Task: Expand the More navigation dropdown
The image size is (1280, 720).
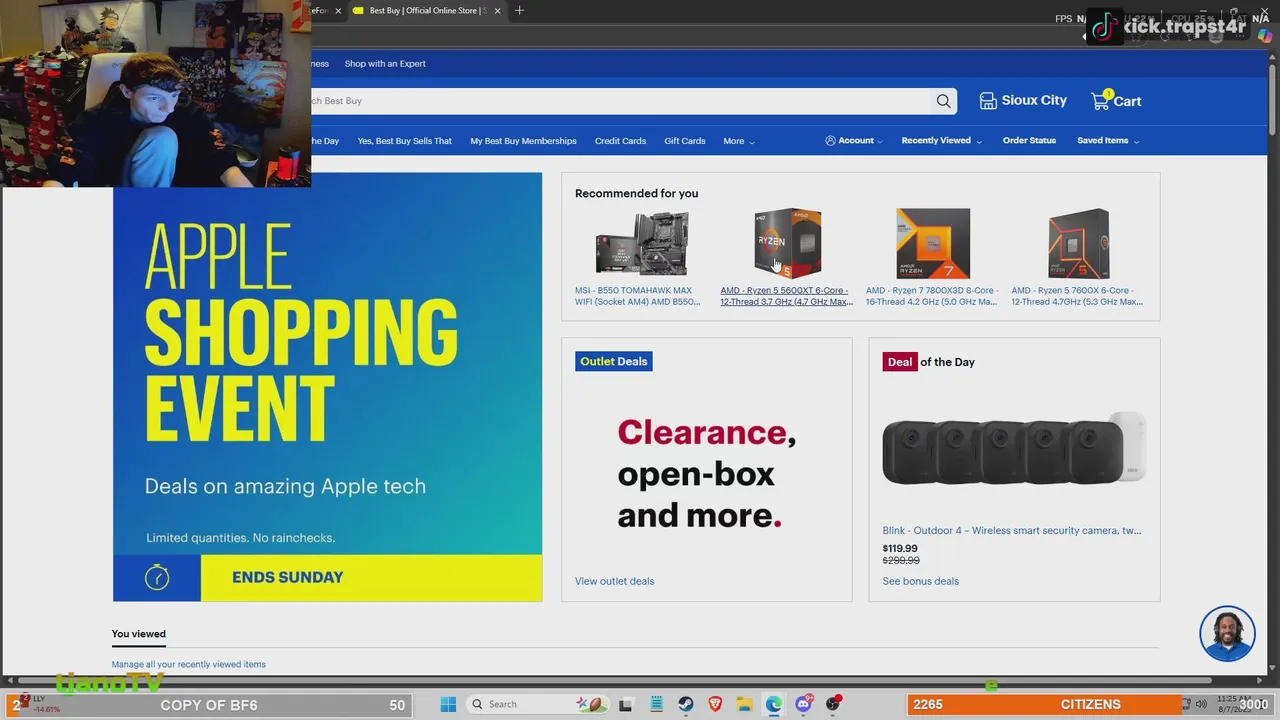Action: click(739, 141)
